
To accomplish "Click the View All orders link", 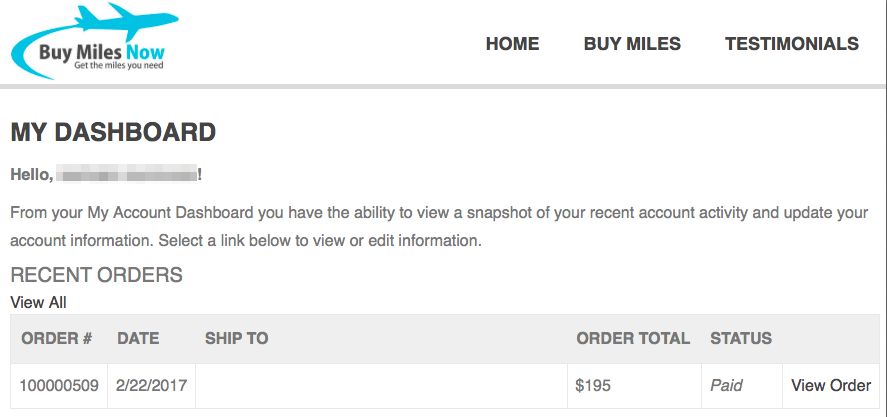I will tap(38, 303).
